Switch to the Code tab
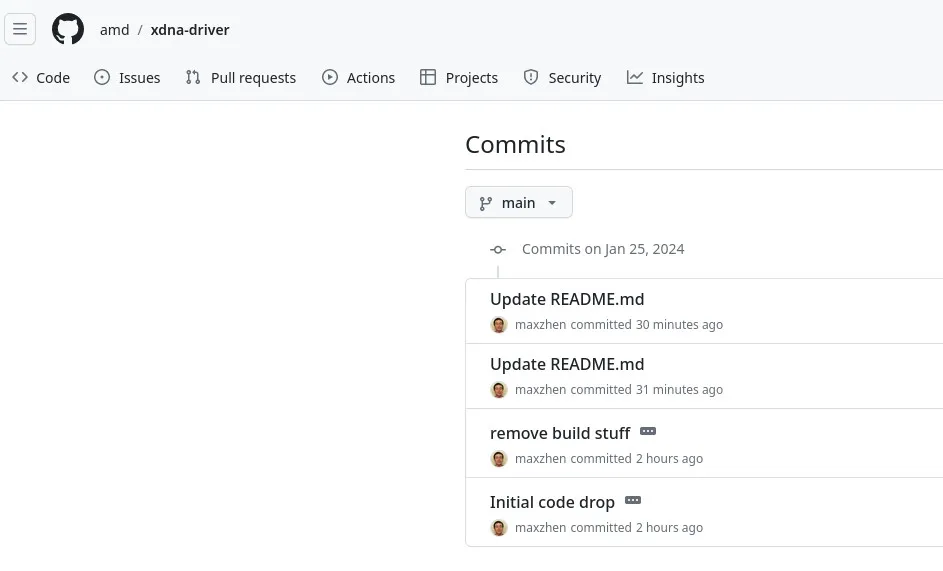 (x=41, y=78)
